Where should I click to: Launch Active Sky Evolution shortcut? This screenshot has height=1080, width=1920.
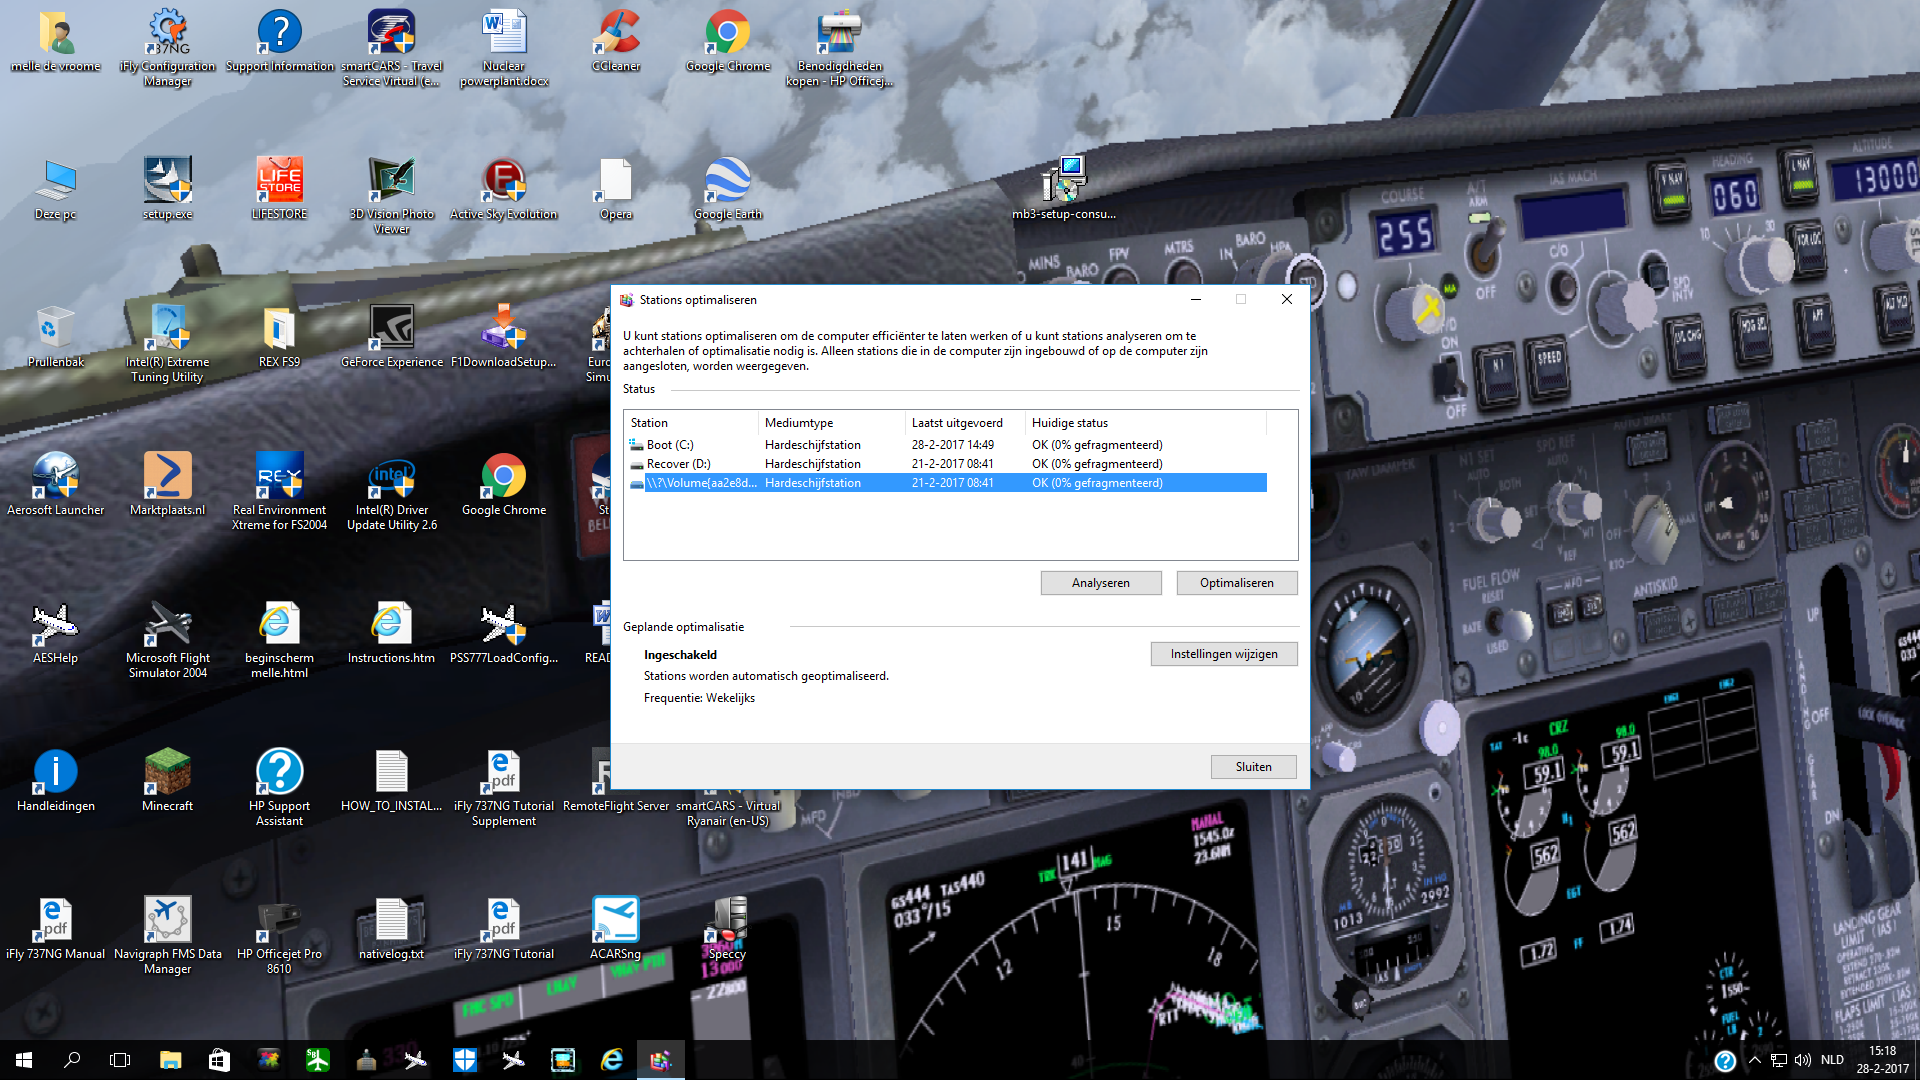504,189
